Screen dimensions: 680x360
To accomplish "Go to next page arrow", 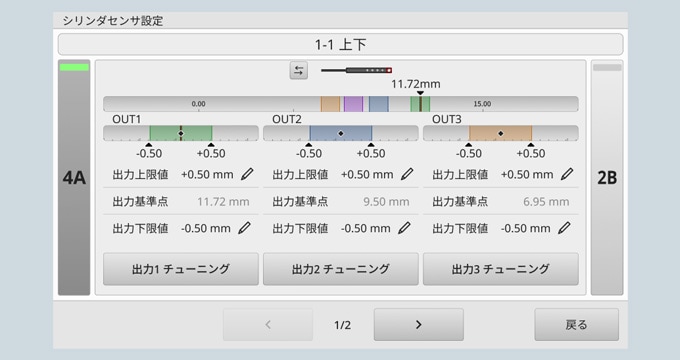I will [x=418, y=324].
